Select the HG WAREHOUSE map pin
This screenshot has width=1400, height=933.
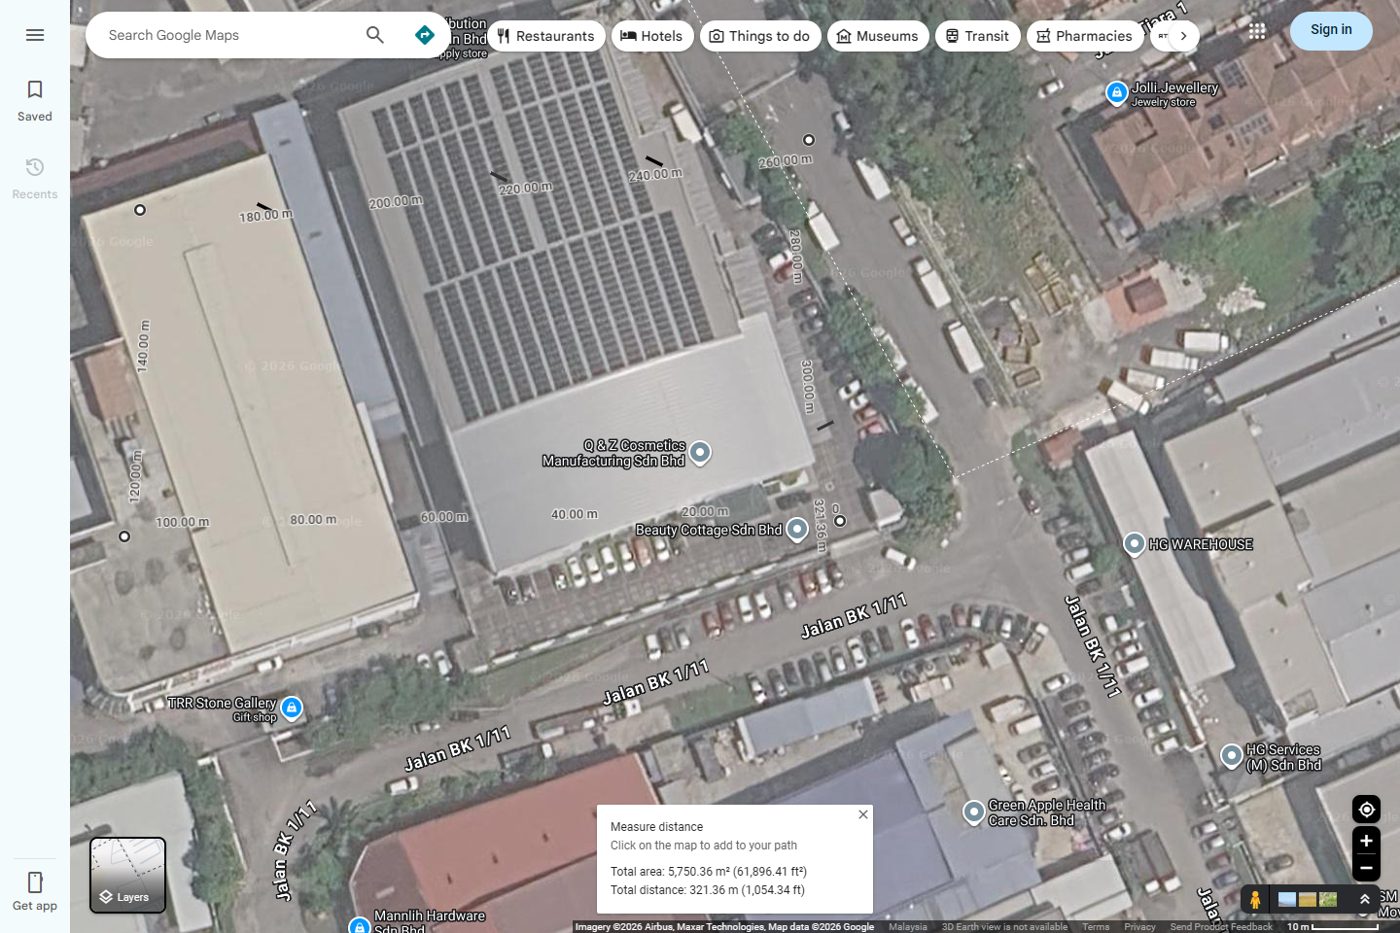tap(1134, 544)
